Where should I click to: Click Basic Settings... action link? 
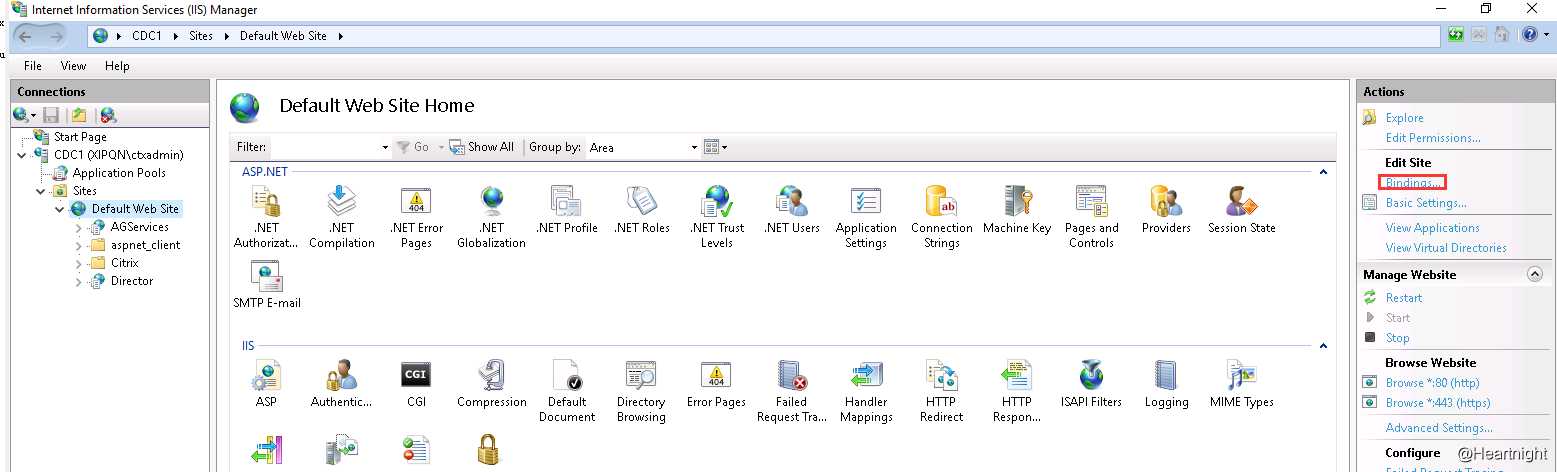1426,203
